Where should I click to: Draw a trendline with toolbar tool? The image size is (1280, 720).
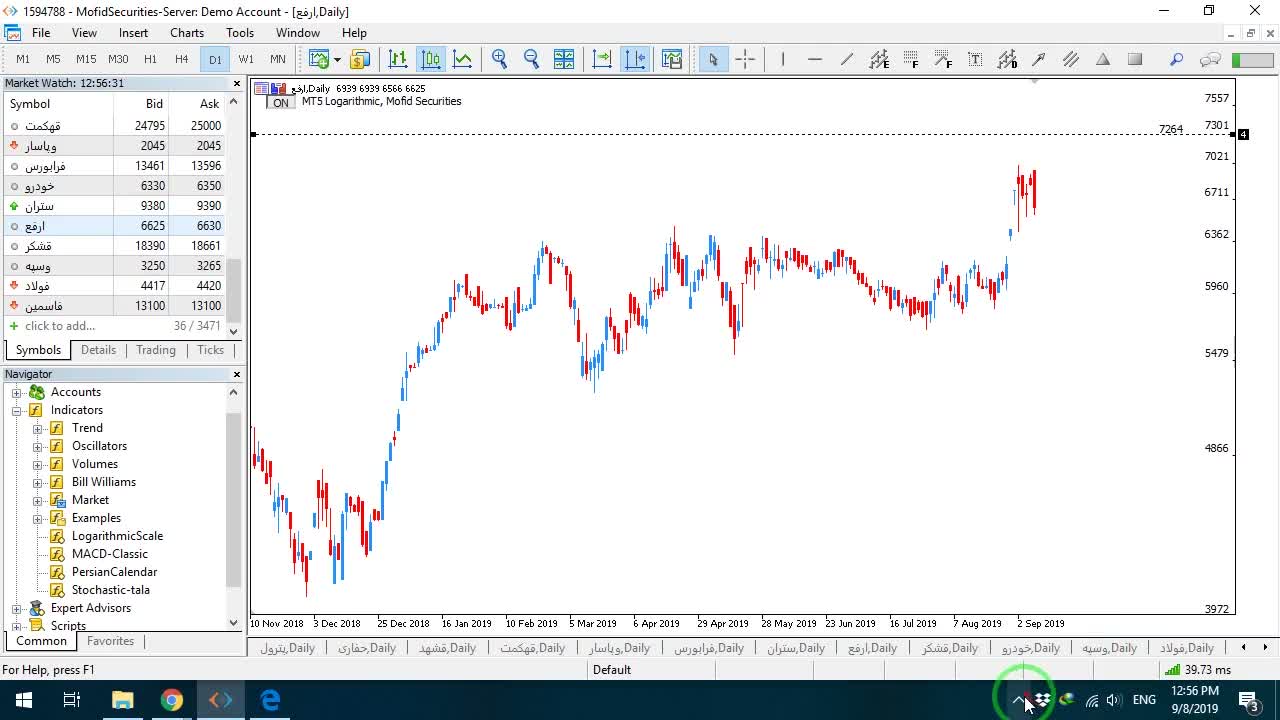point(846,59)
